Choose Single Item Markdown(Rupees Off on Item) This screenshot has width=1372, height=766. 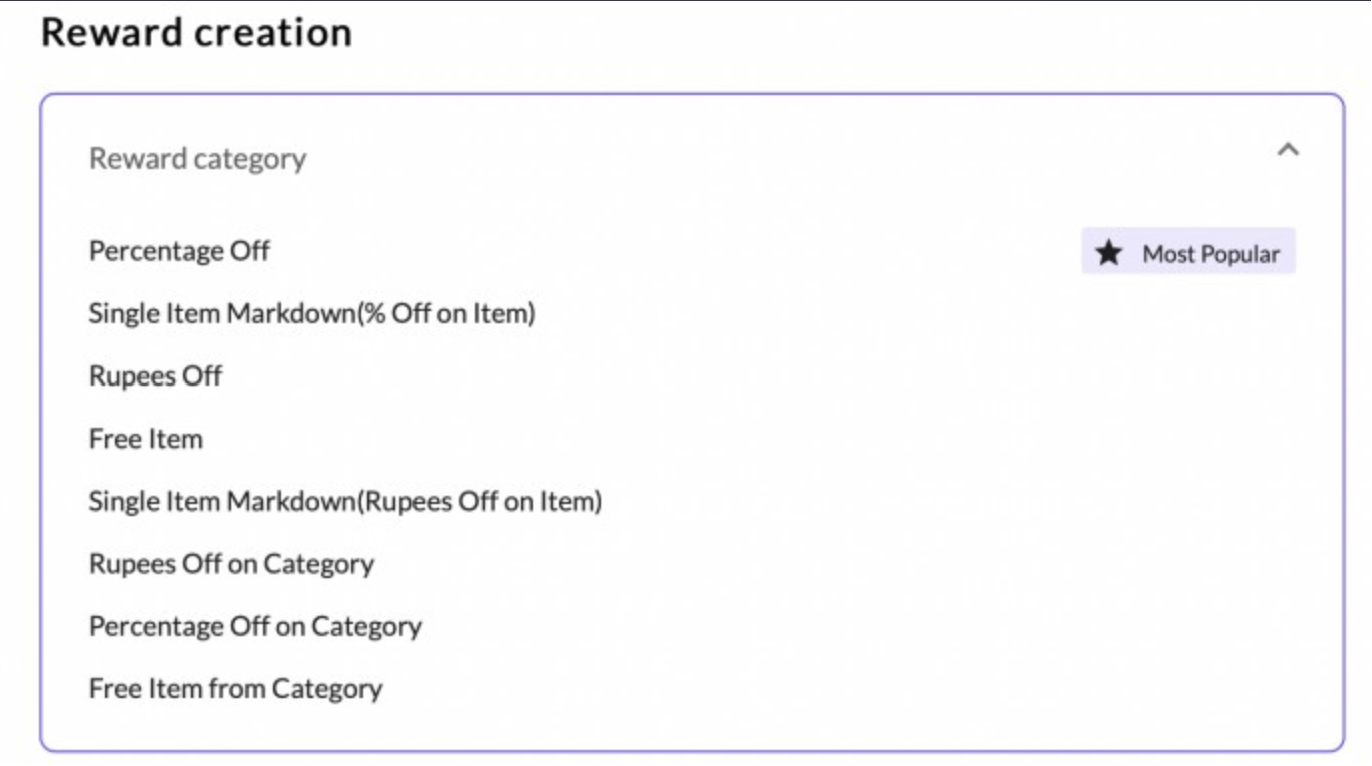(x=346, y=501)
